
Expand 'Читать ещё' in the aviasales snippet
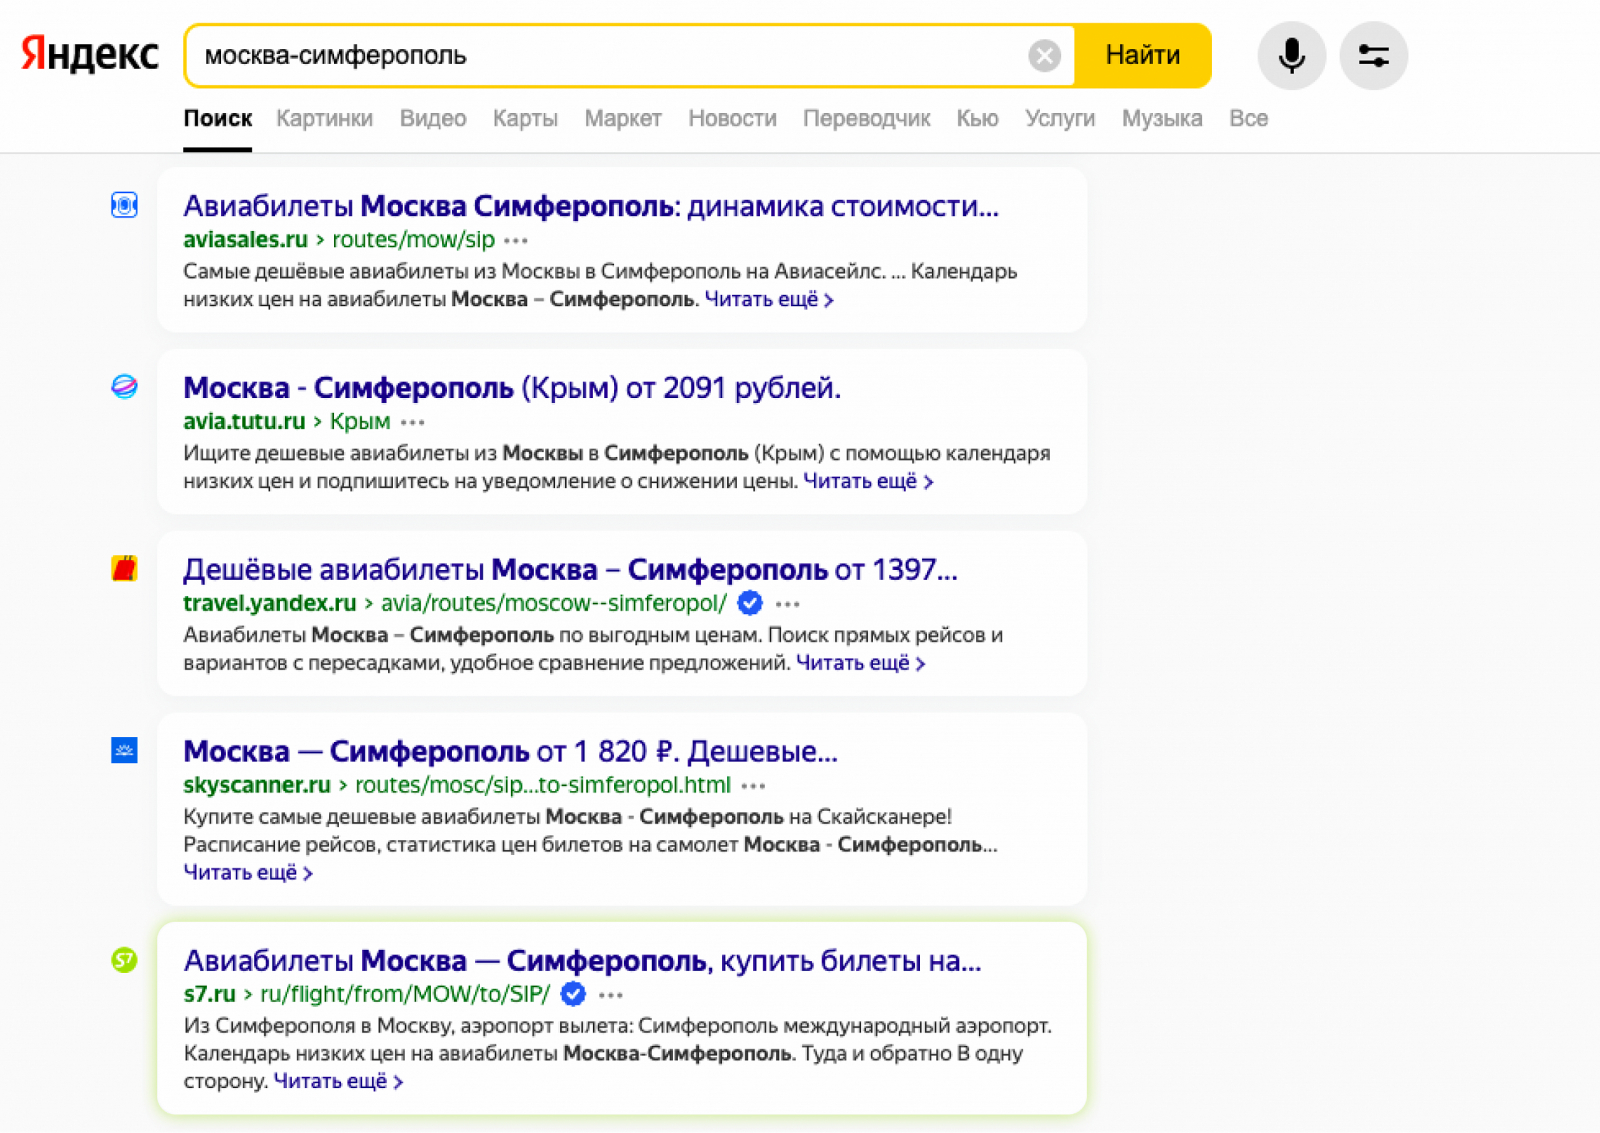pos(769,299)
